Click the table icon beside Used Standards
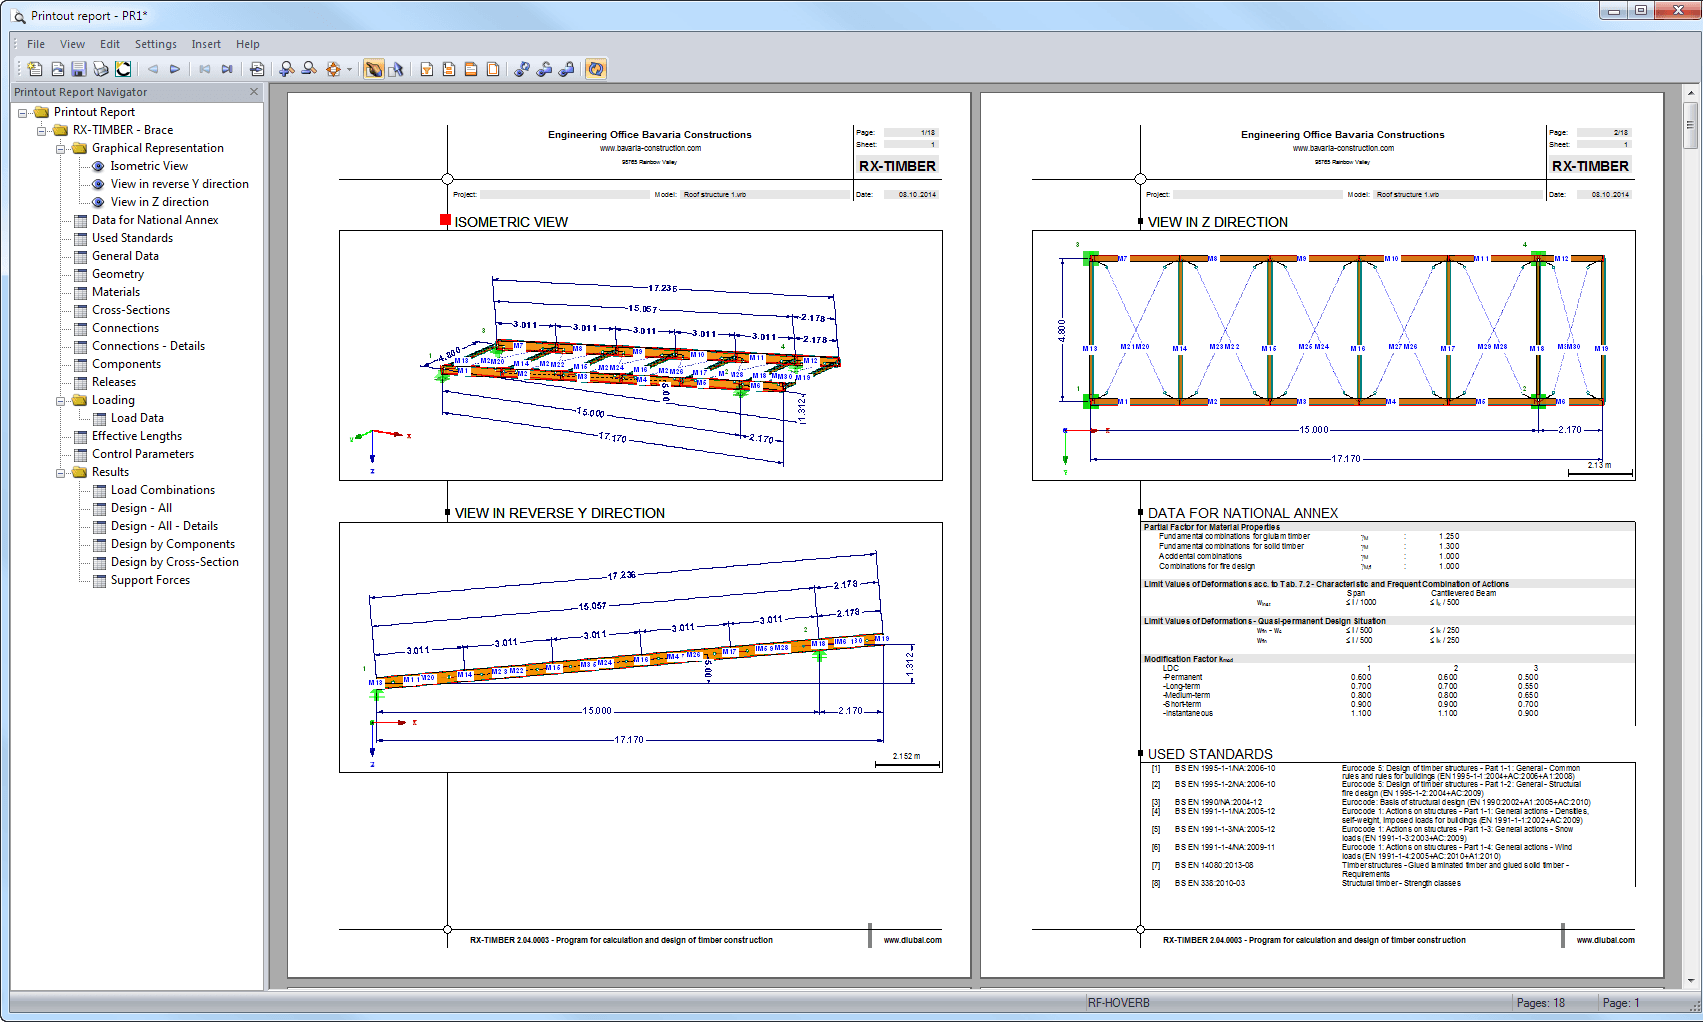 [81, 239]
